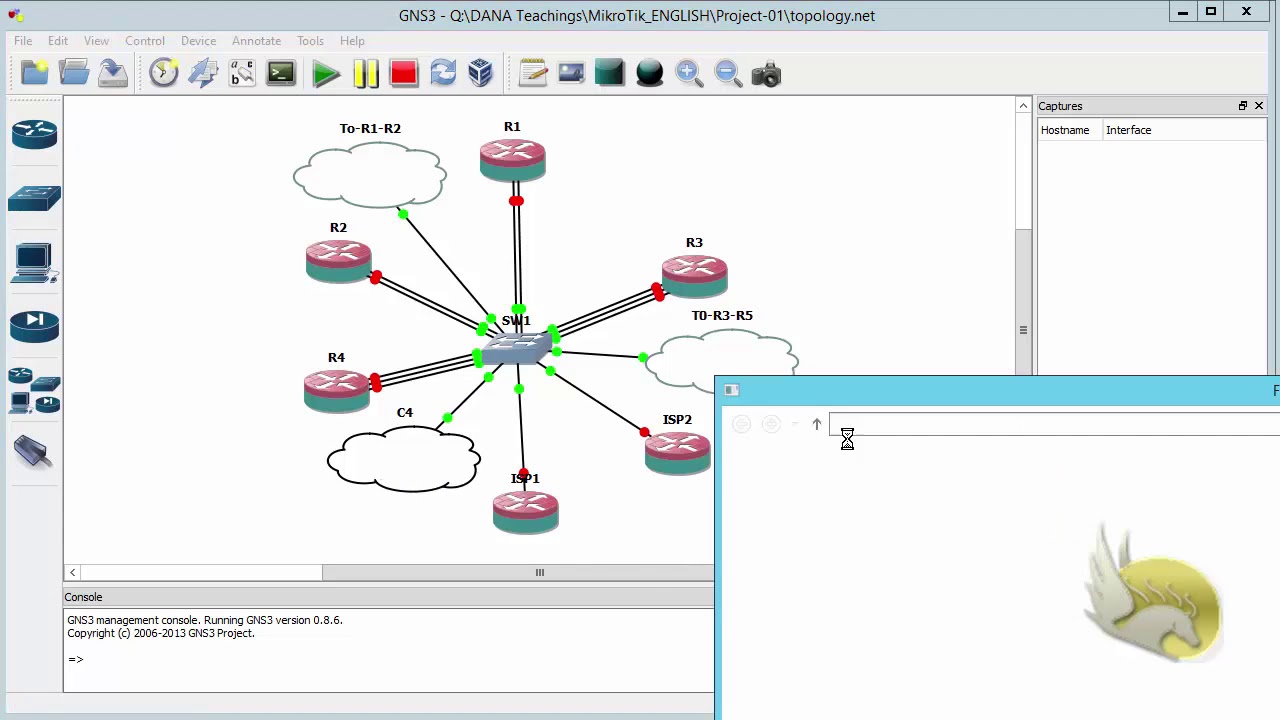Viewport: 1280px width, 720px height.
Task: Click the Save project toolbar icon
Action: 113,73
